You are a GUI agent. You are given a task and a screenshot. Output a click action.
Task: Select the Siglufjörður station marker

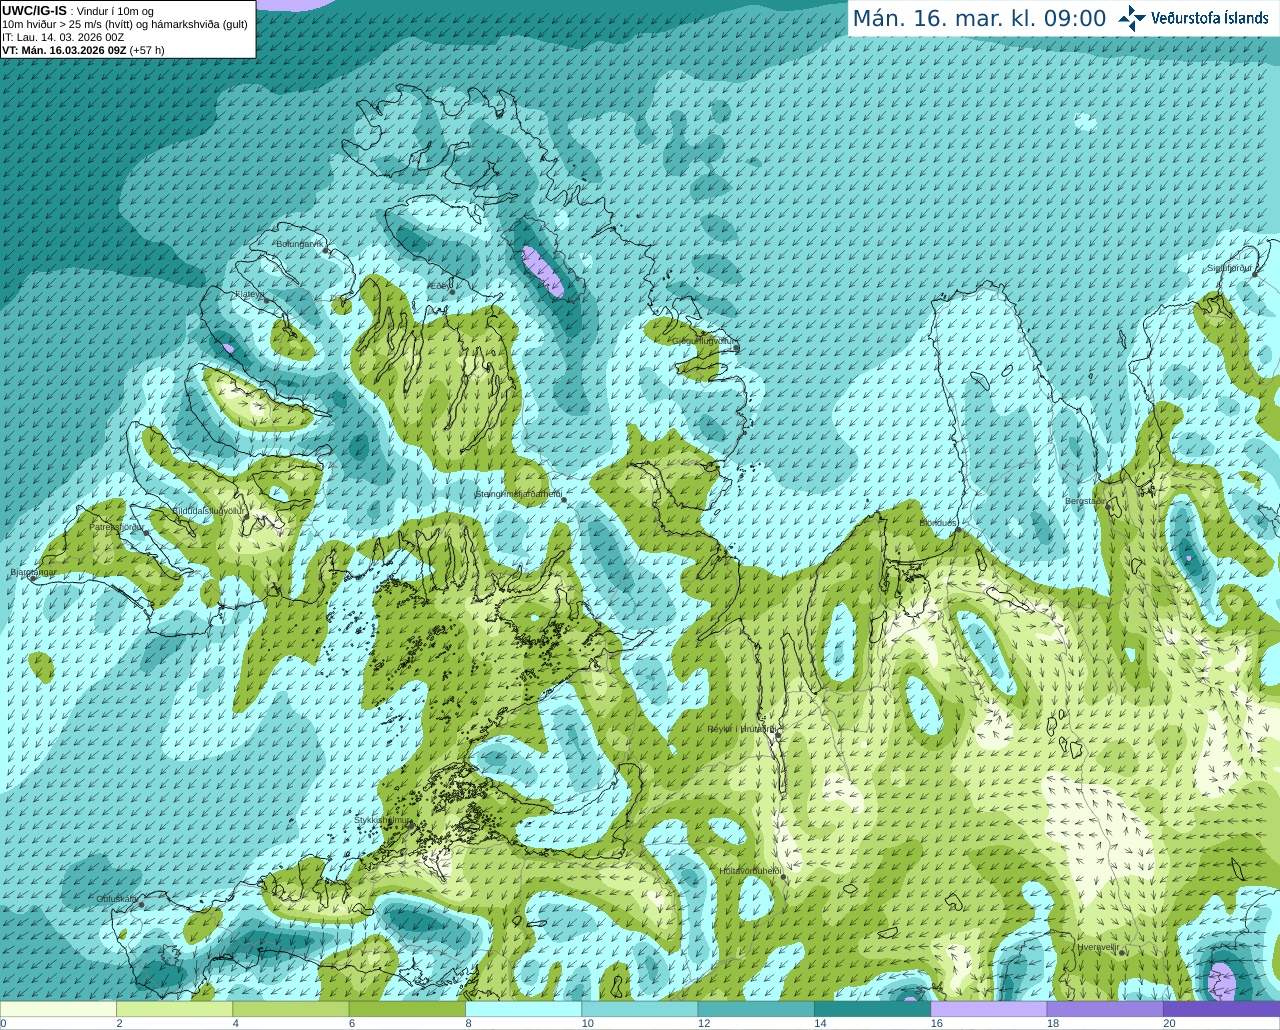pyautogui.click(x=1254, y=274)
